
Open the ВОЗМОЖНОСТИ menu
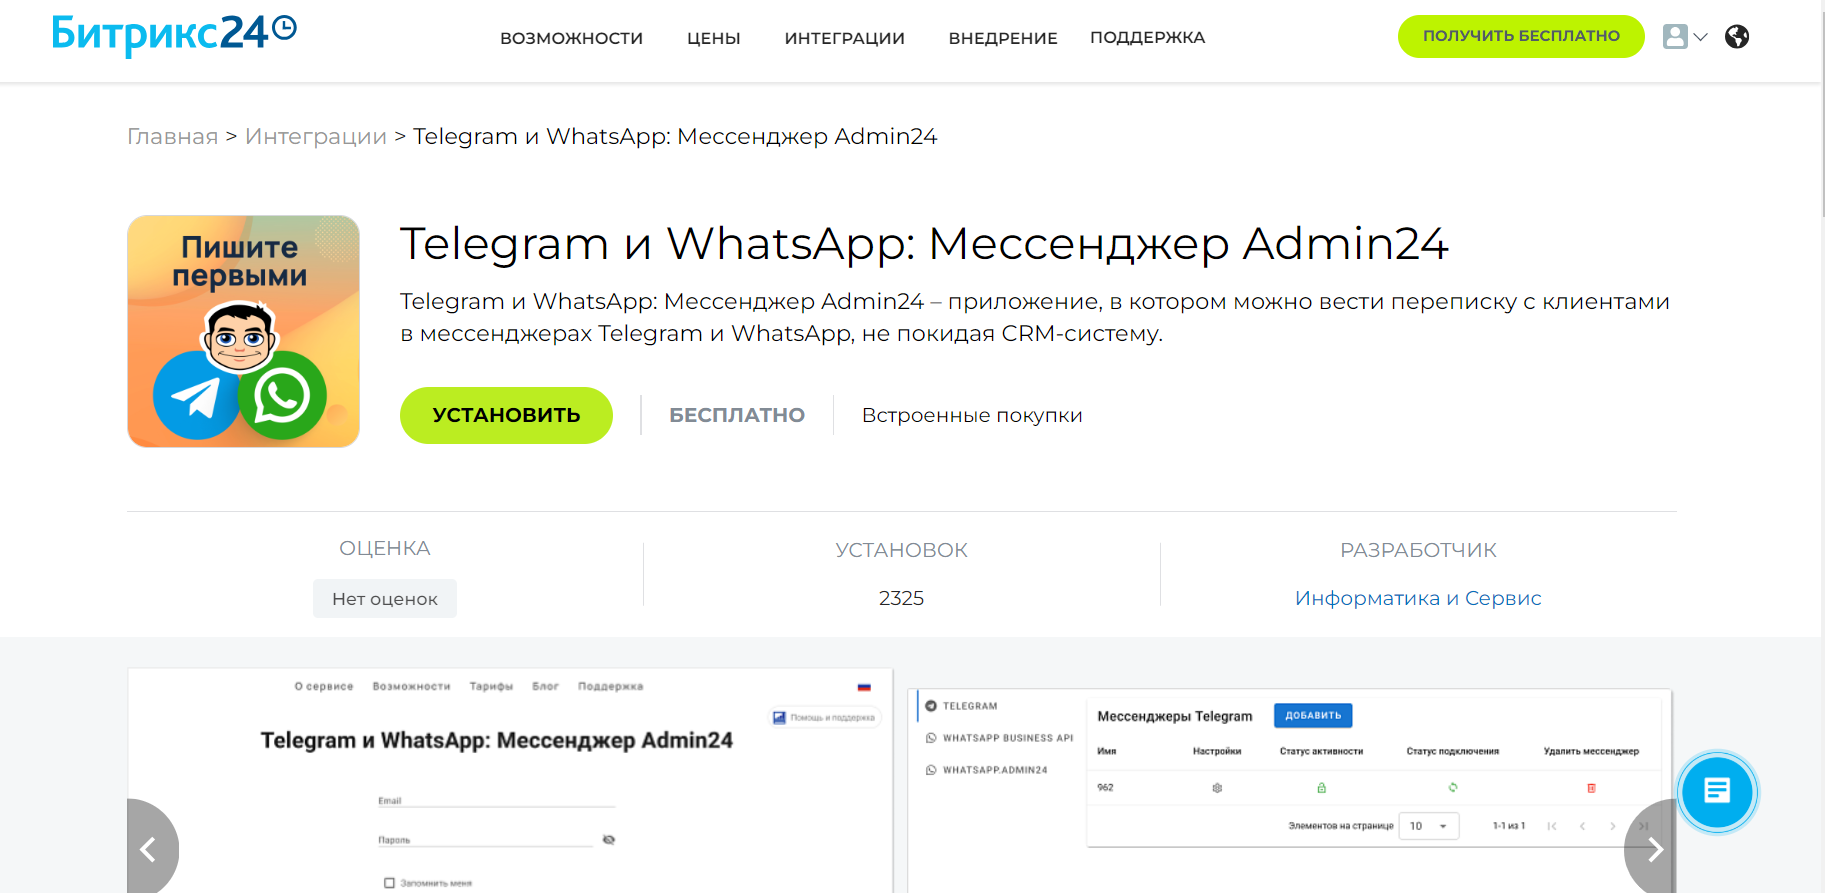[x=571, y=38]
